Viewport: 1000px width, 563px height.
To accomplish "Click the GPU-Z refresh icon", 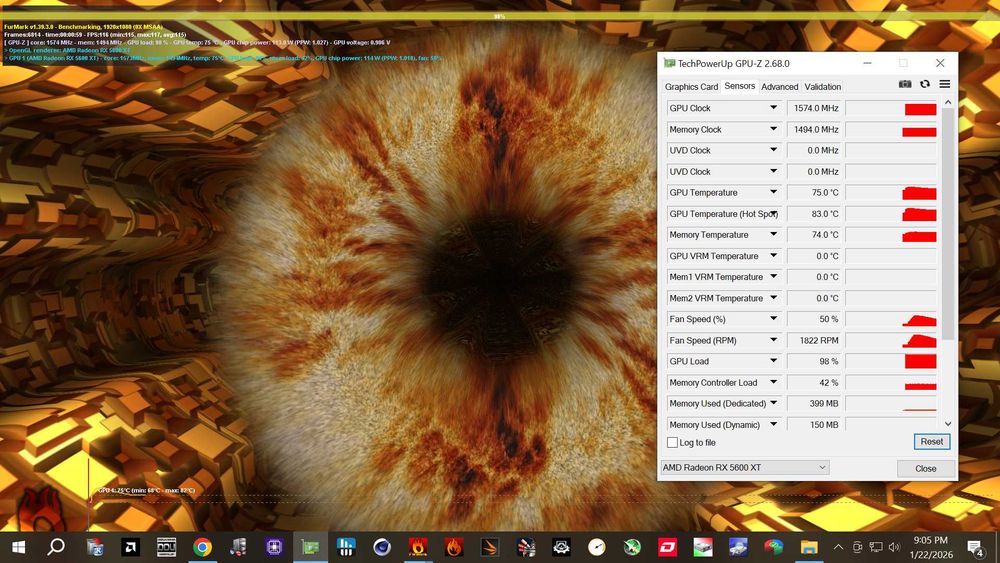I will (x=925, y=85).
